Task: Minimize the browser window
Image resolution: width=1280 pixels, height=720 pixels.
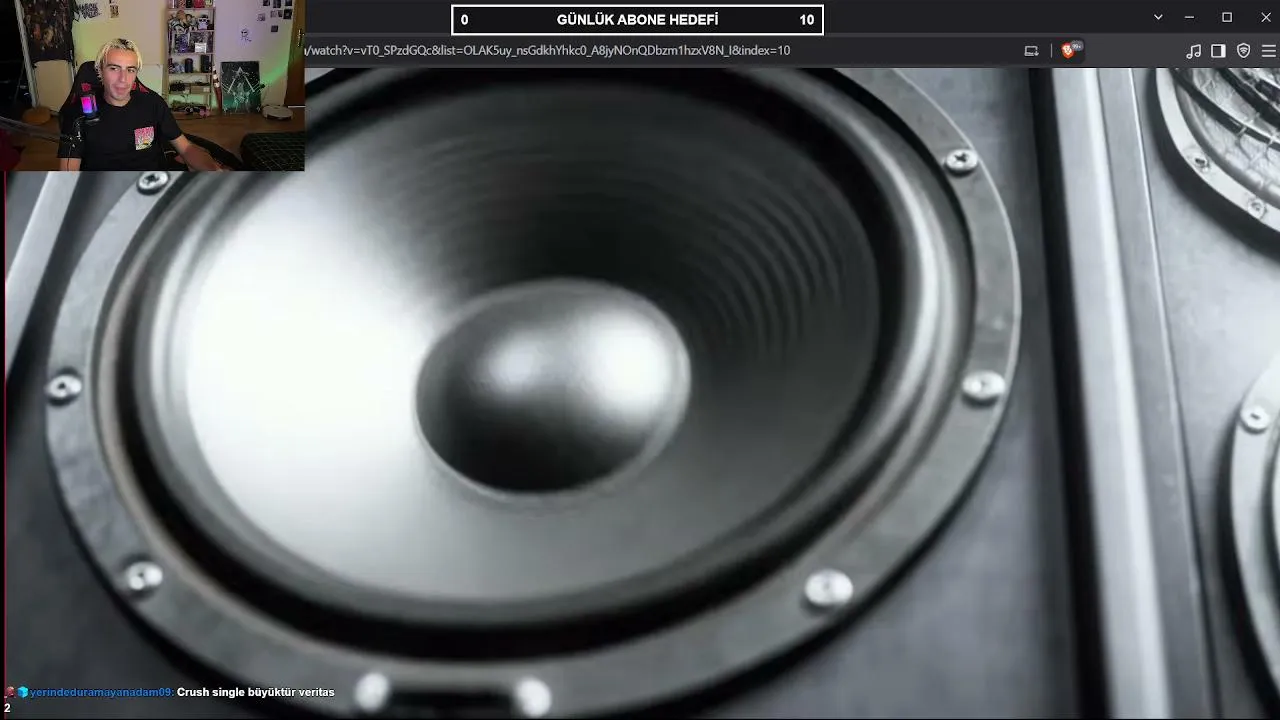Action: (1189, 17)
